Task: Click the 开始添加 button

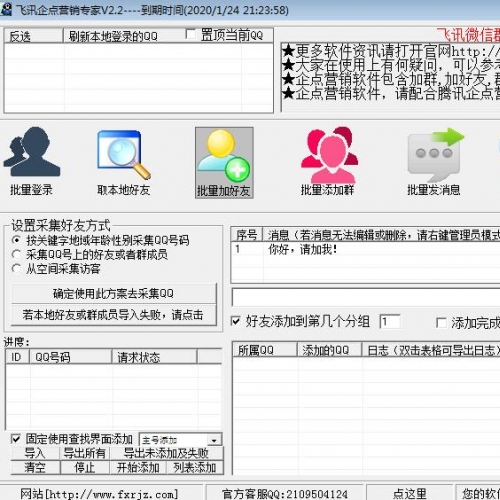Action: pos(138,467)
